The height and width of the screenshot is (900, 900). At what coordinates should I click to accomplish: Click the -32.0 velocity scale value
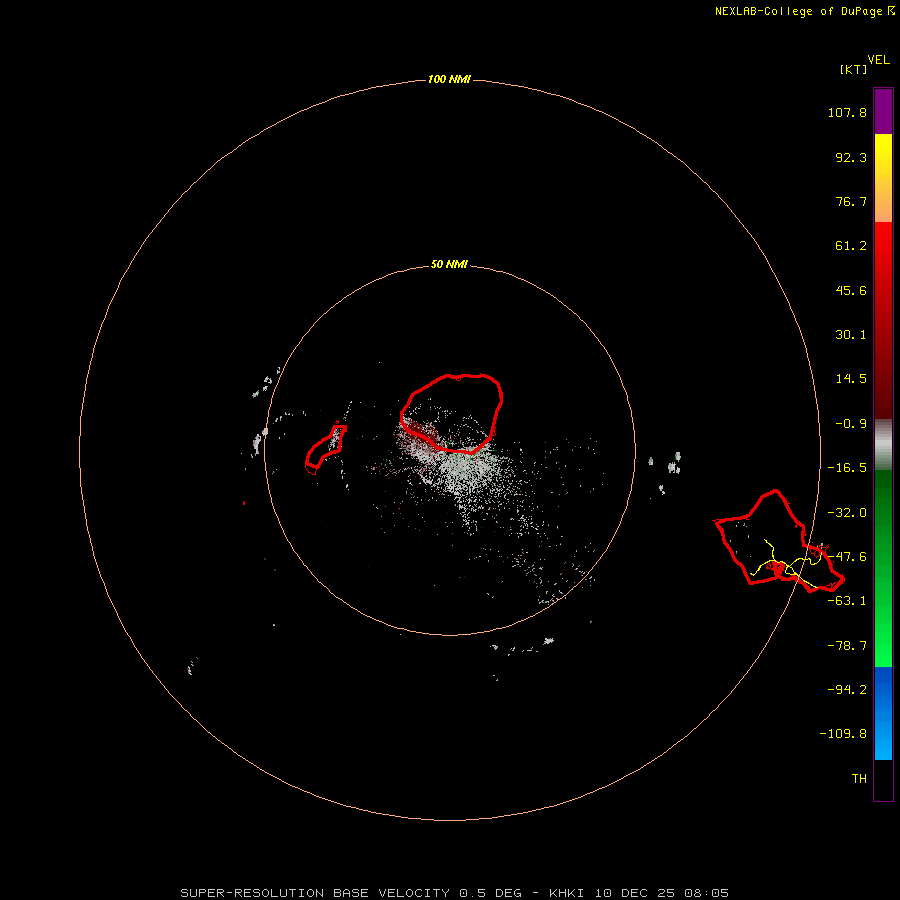[x=847, y=513]
